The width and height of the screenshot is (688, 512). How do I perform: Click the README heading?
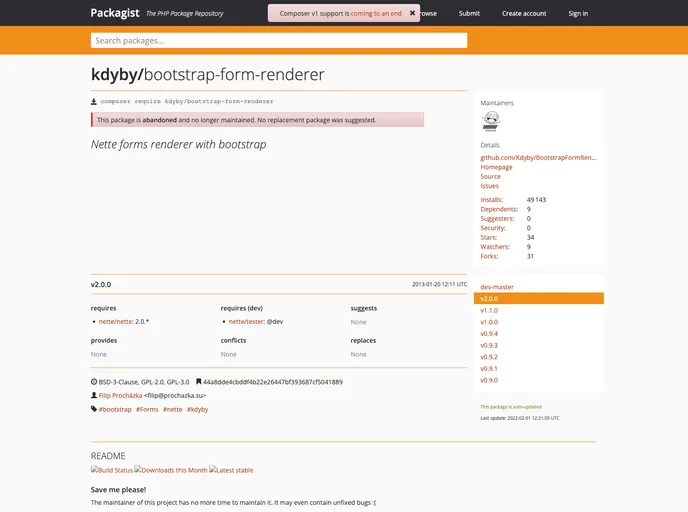tap(108, 456)
